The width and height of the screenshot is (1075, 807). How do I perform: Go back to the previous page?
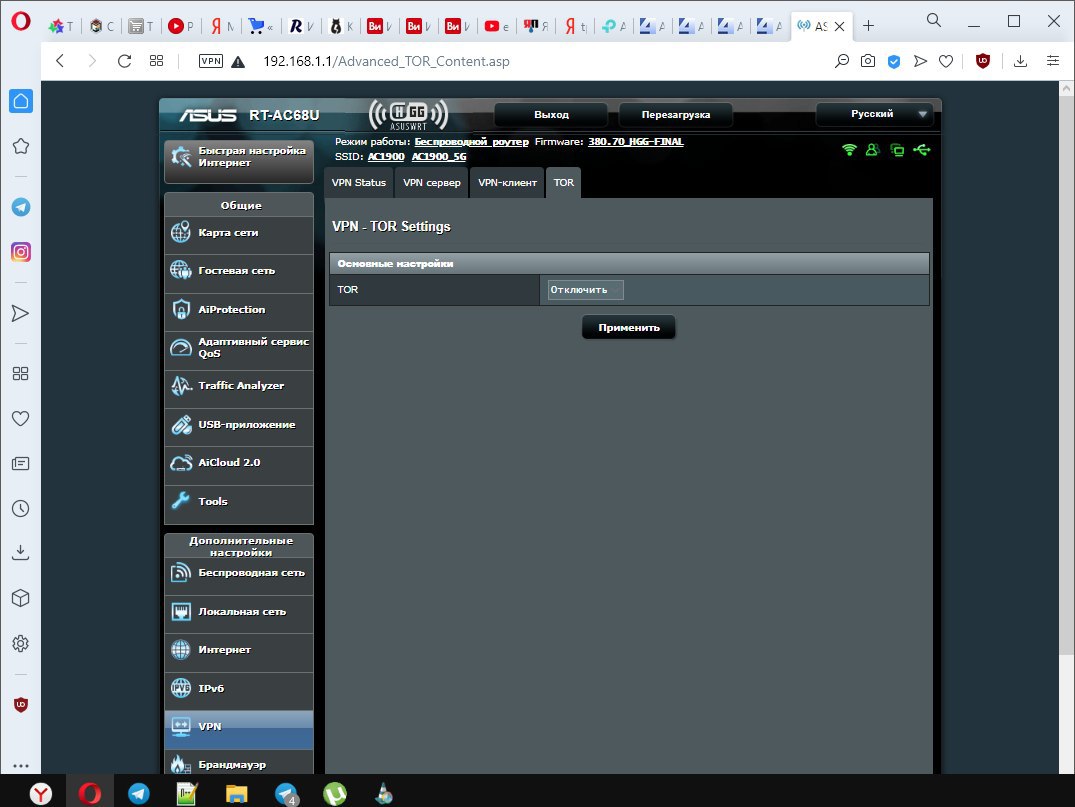(x=60, y=61)
